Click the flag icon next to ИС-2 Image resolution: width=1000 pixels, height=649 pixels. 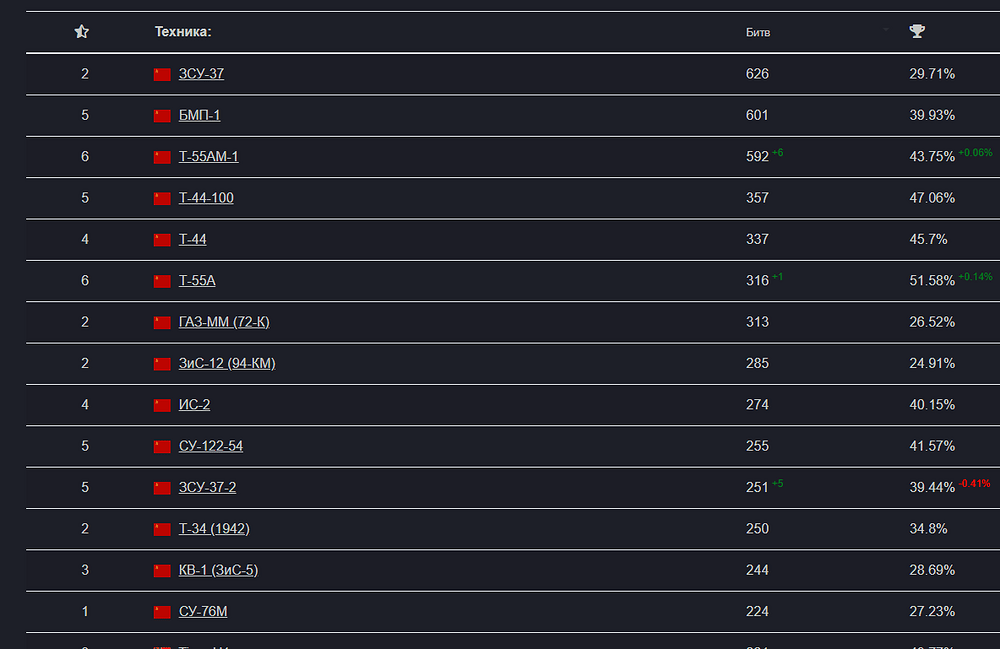(x=162, y=405)
